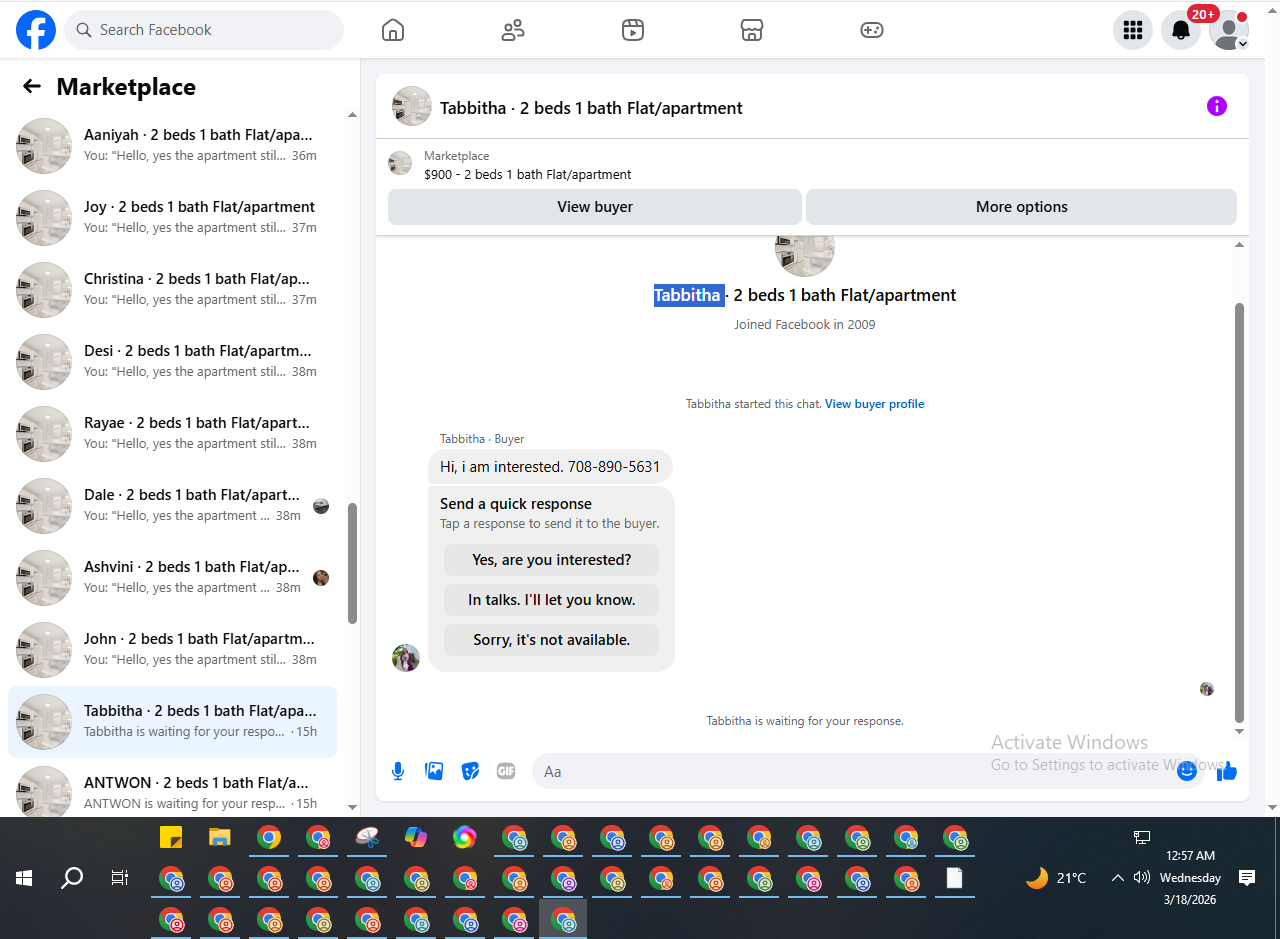Send quick response "In talks. I'll let you know."

coord(551,600)
